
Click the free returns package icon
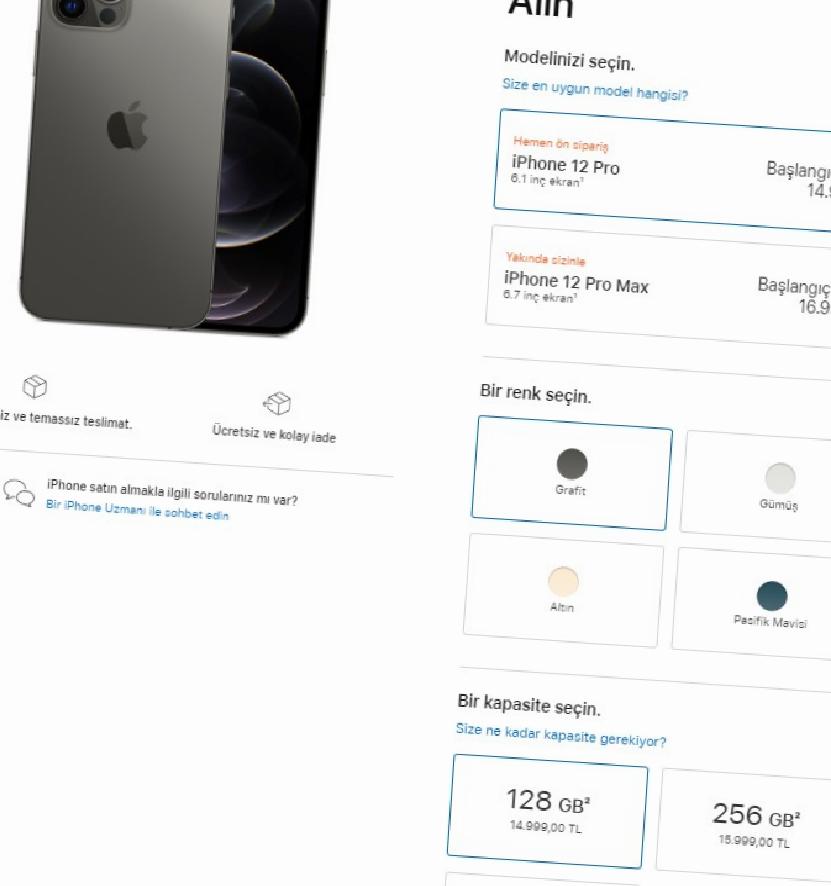tap(277, 403)
